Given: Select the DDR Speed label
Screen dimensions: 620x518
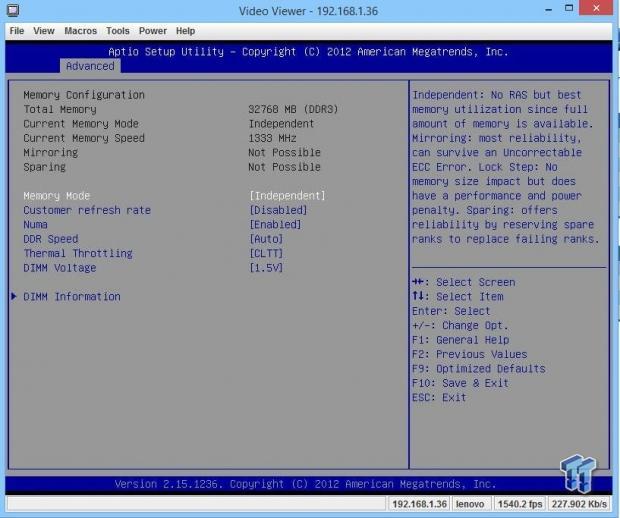Looking at the screenshot, I should point(51,239).
